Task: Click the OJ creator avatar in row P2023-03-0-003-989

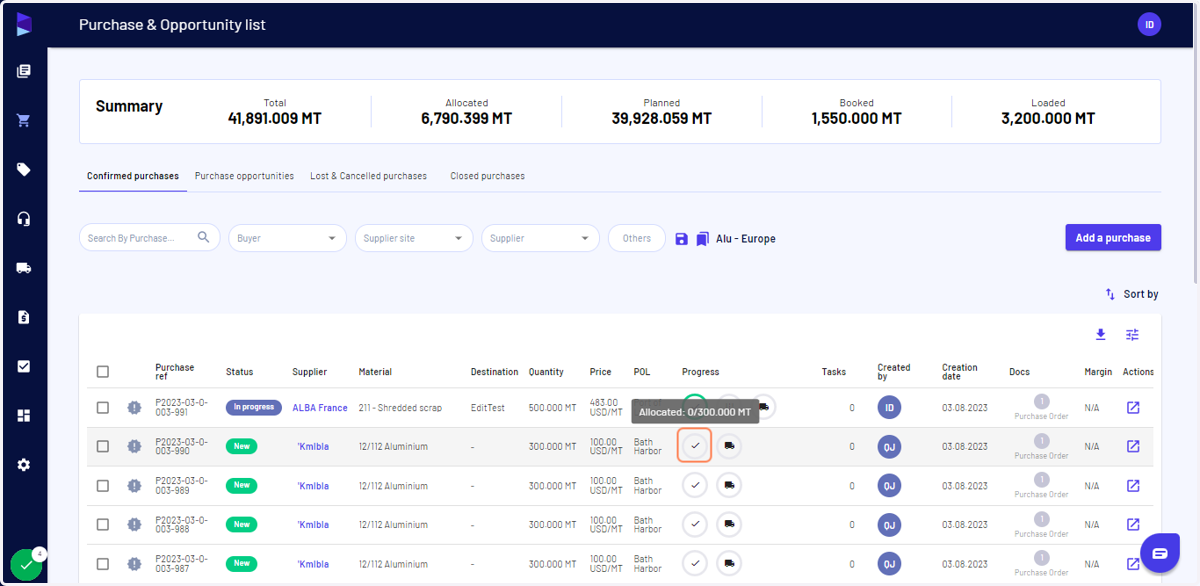Action: click(x=889, y=486)
